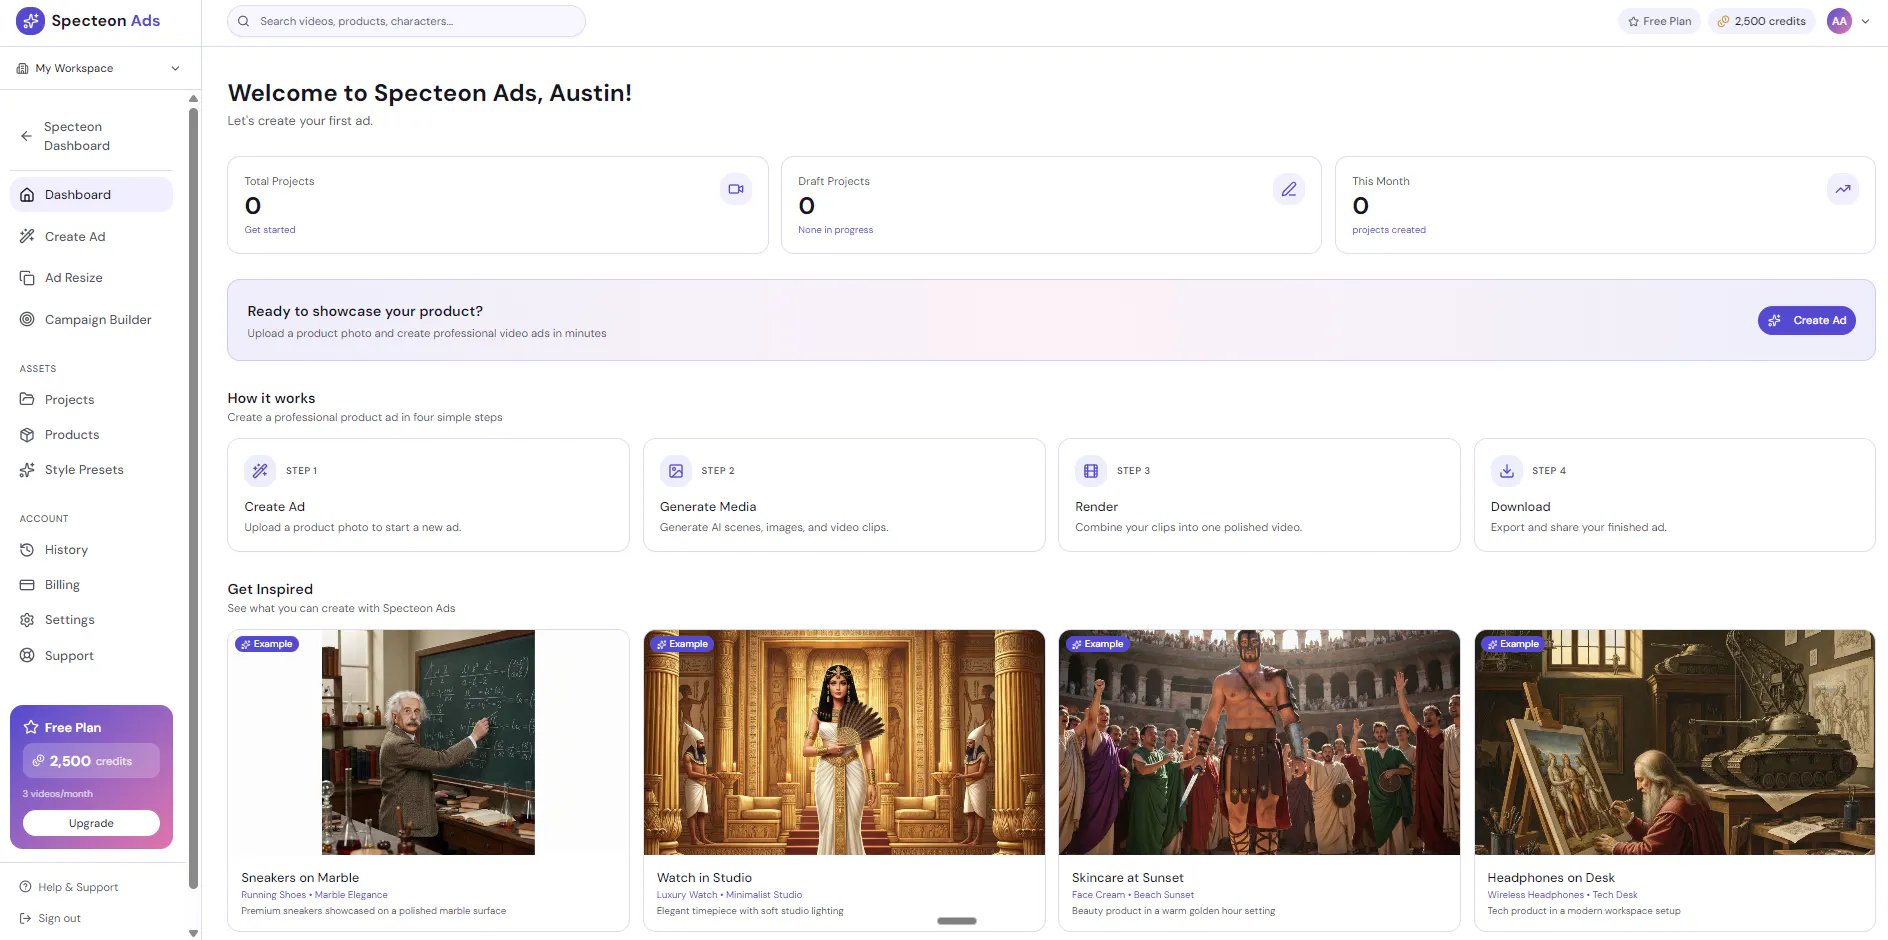Click the Step 3 Render card title
Screen dimensions: 1888x940
pos(1097,507)
